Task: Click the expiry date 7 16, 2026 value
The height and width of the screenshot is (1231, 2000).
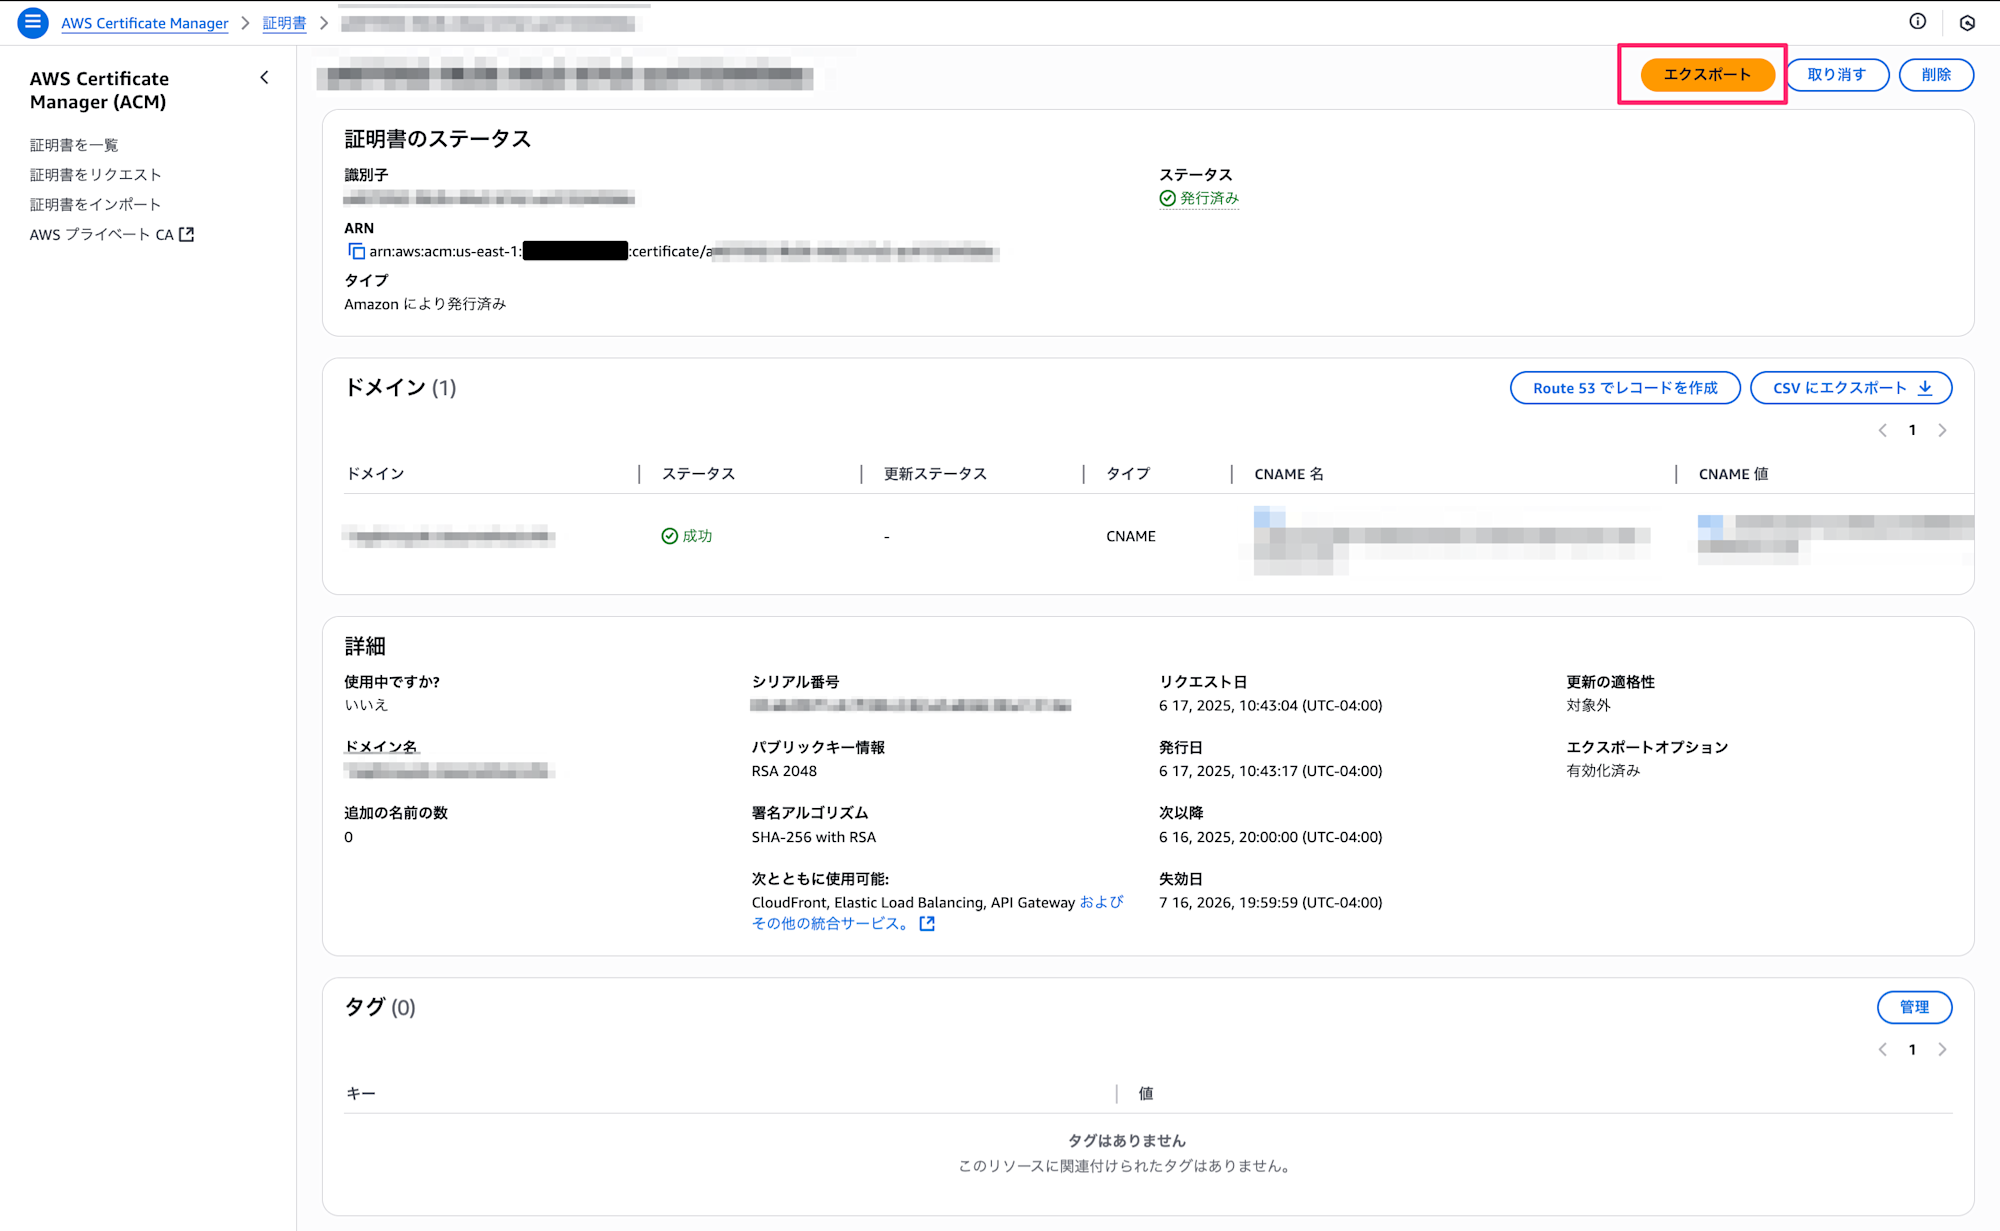Action: (1271, 902)
